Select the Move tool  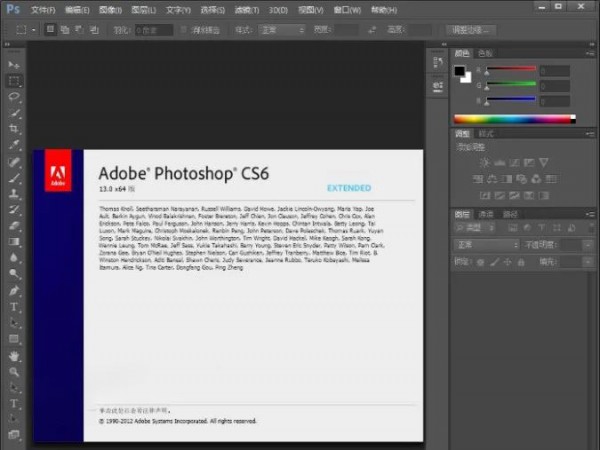point(14,65)
